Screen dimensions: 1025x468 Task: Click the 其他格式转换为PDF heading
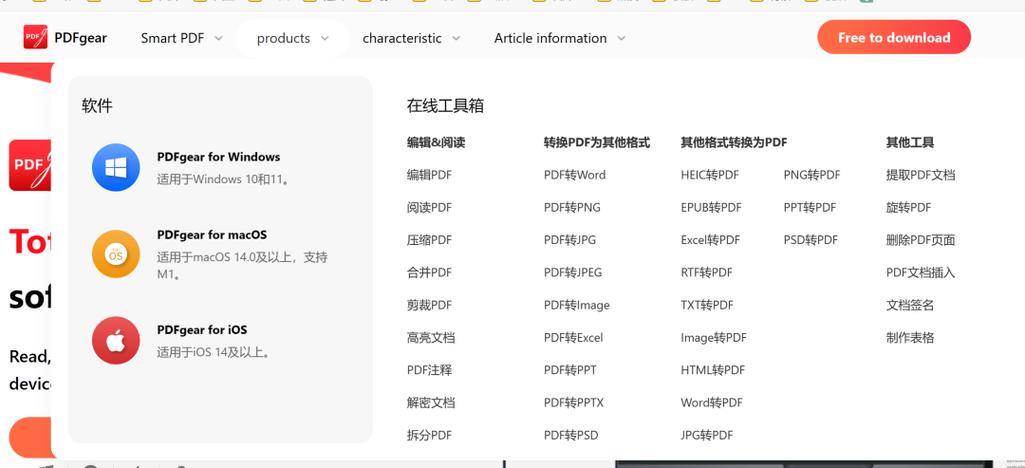[734, 142]
